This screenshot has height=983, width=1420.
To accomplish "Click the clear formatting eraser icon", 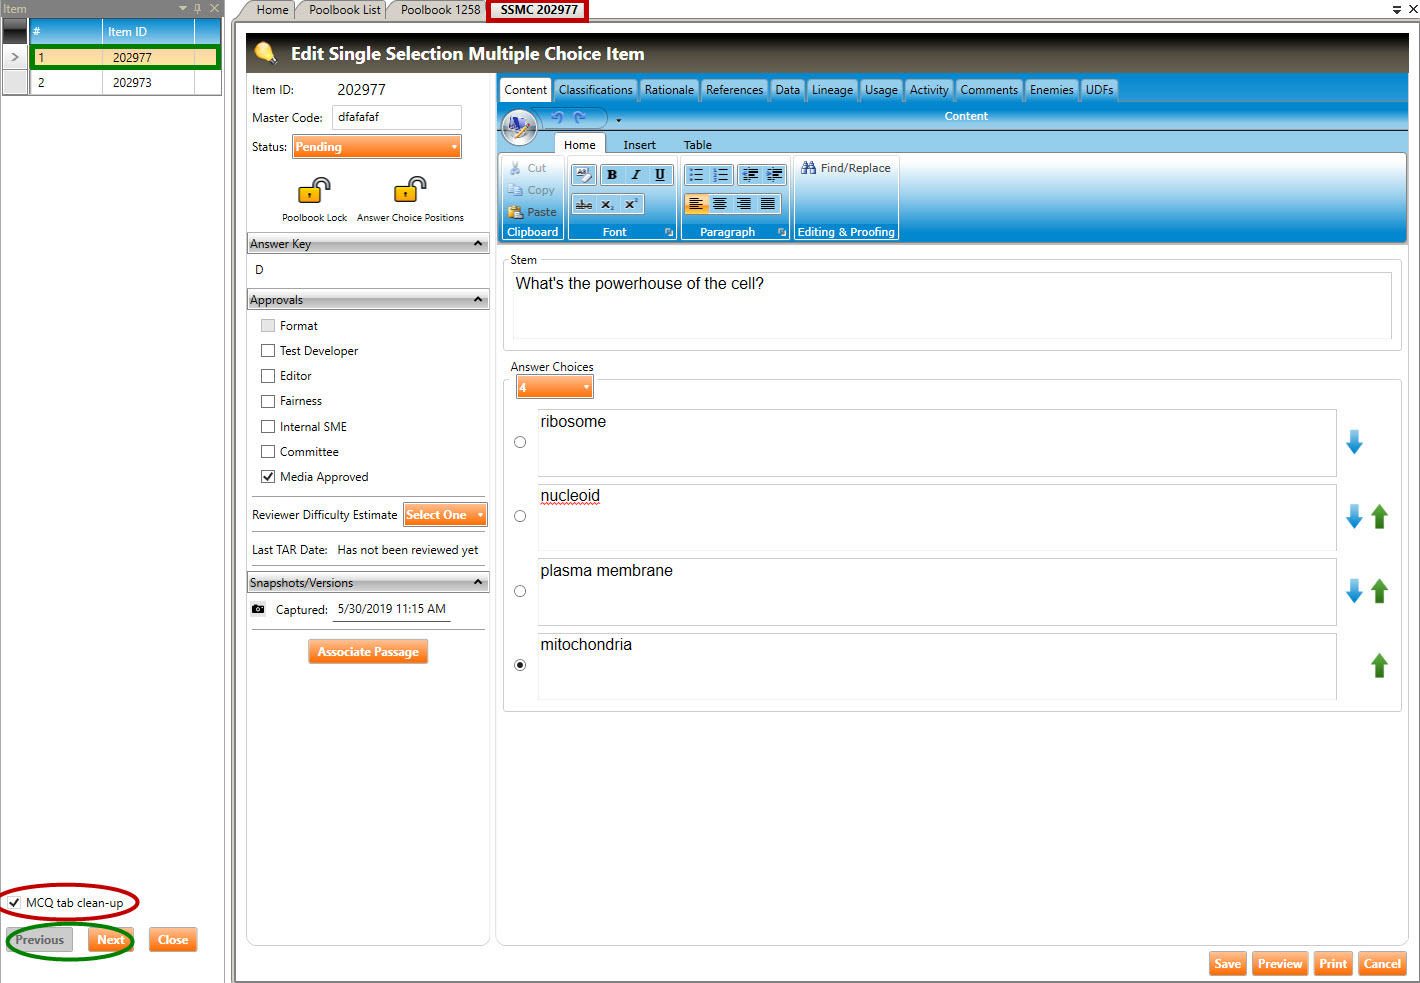I will click(x=584, y=175).
